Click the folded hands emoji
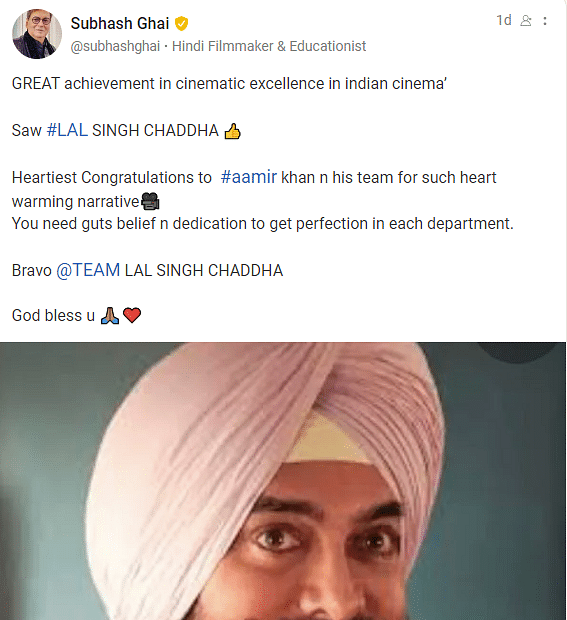567x620 pixels. [110, 316]
